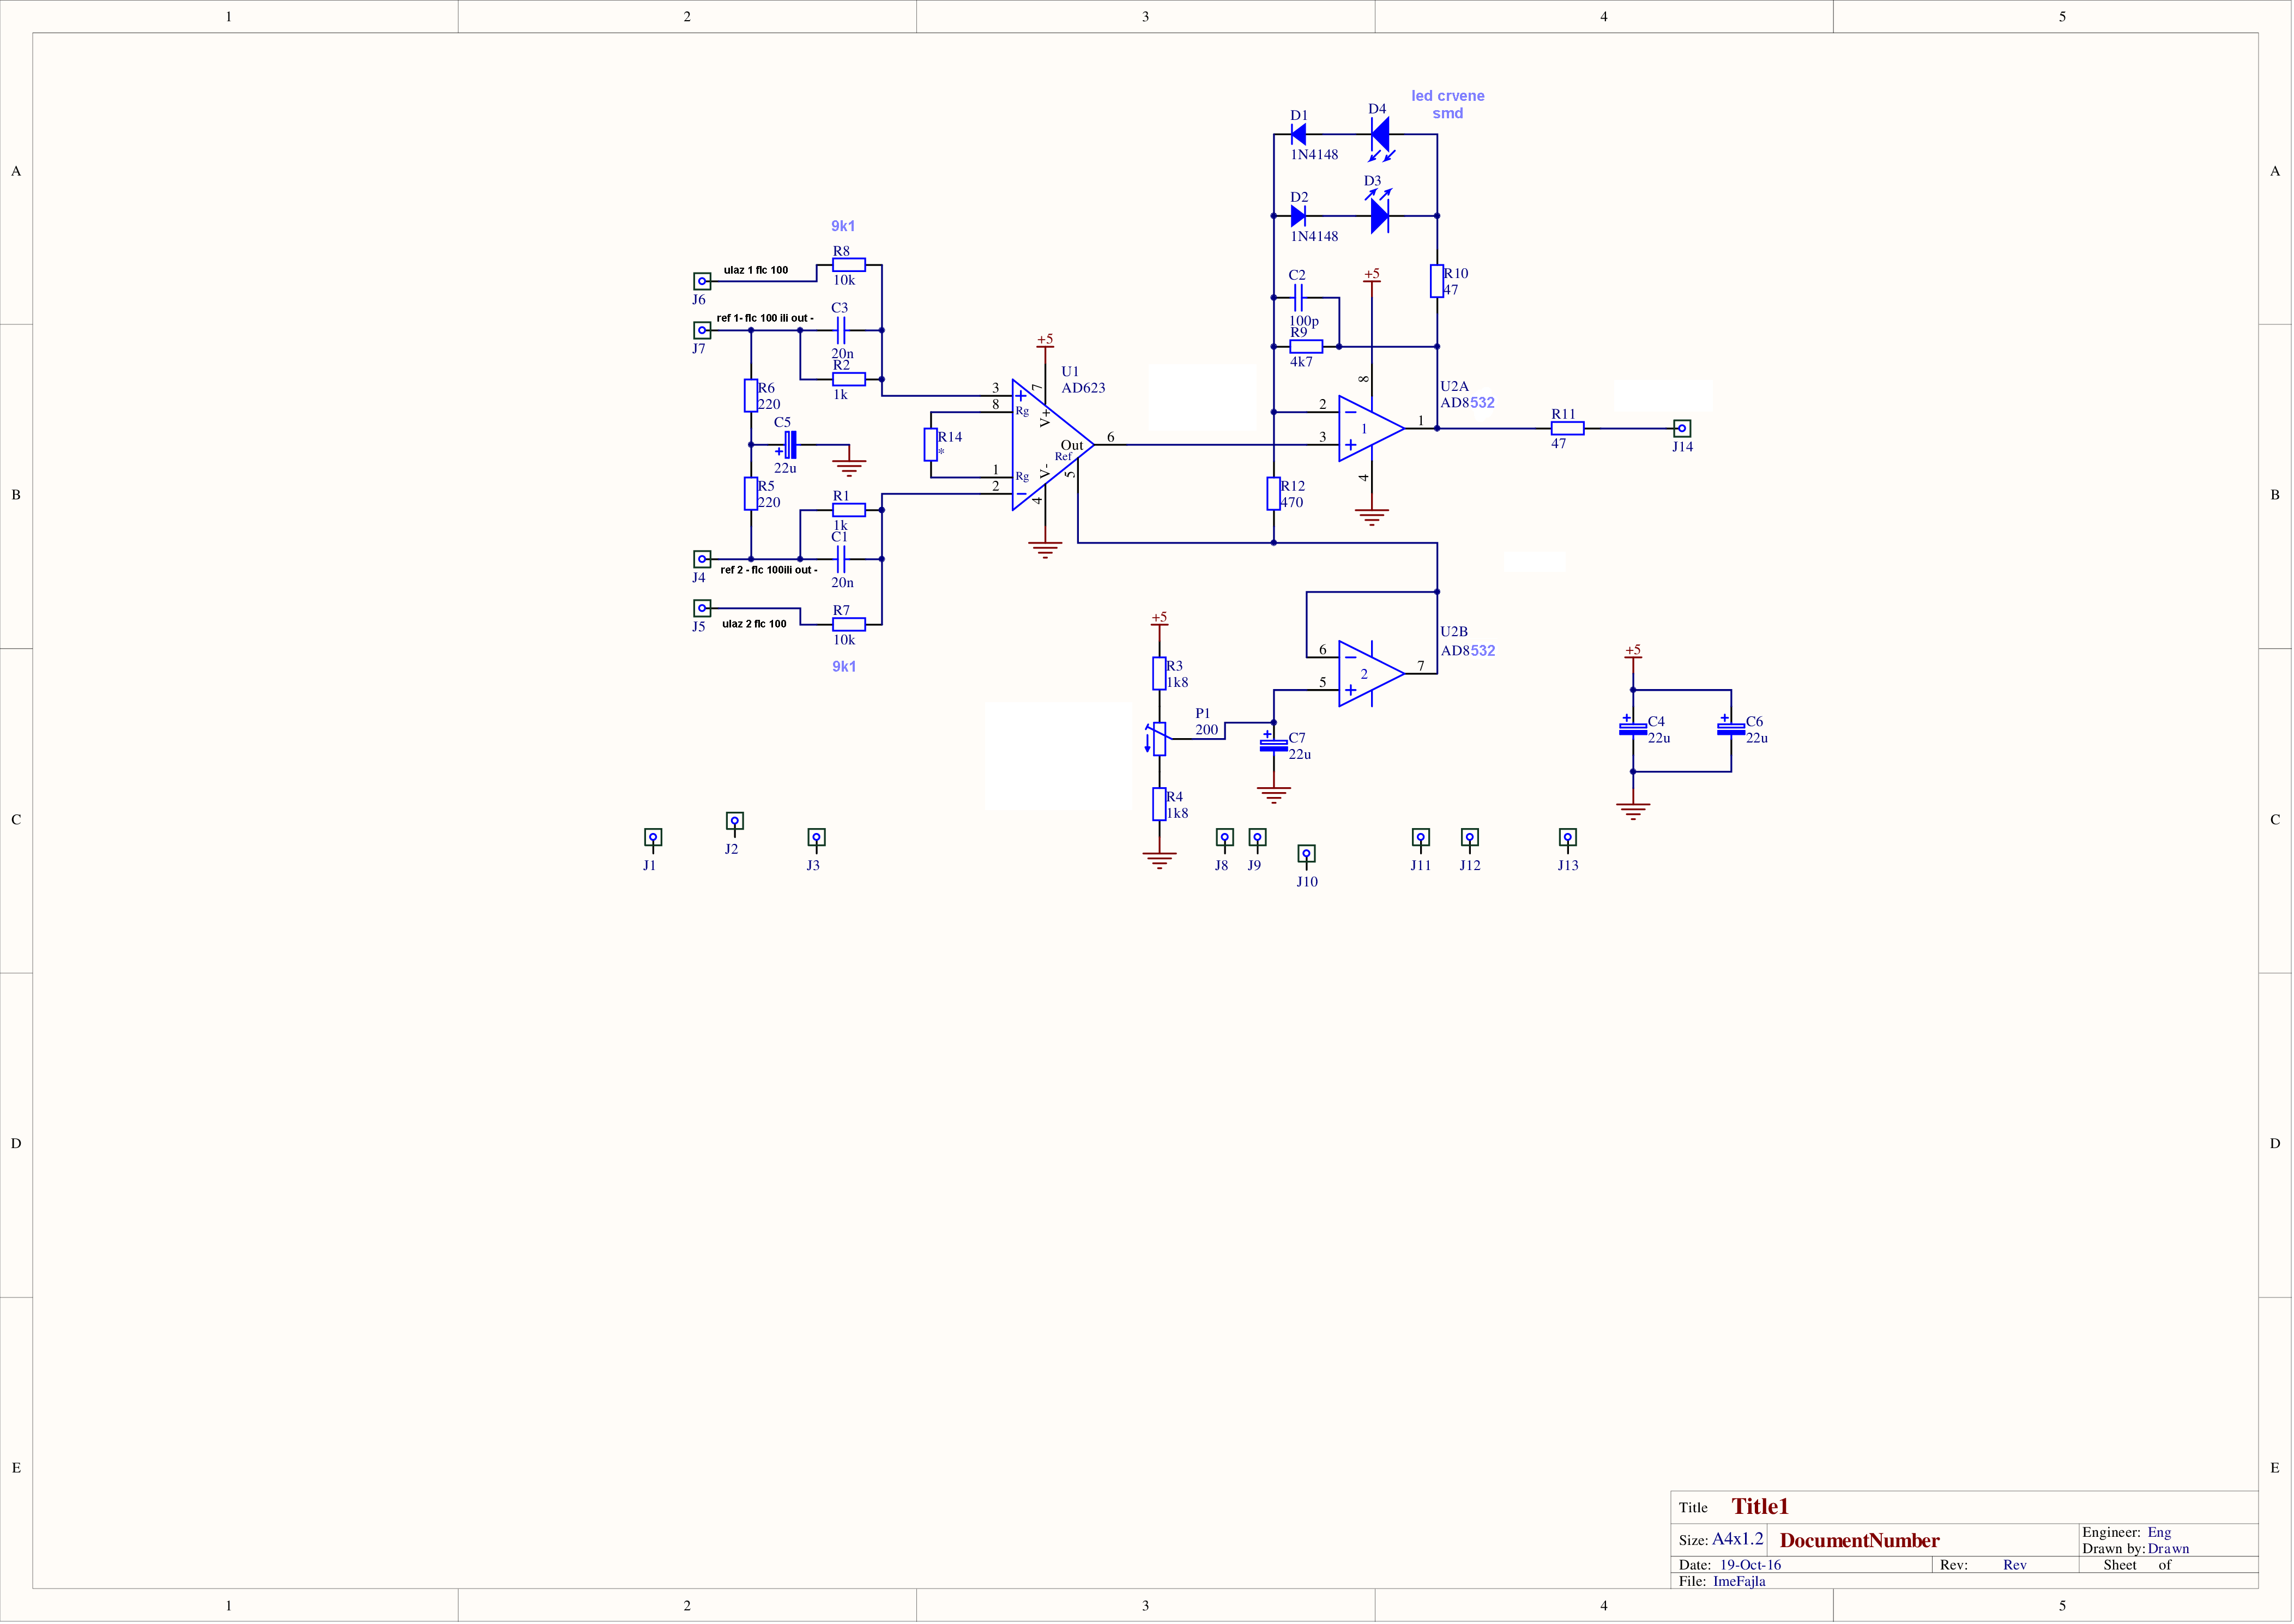Viewport: 2294px width, 1624px height.
Task: Select the C4 22u capacitor symbol
Action: 1633,729
